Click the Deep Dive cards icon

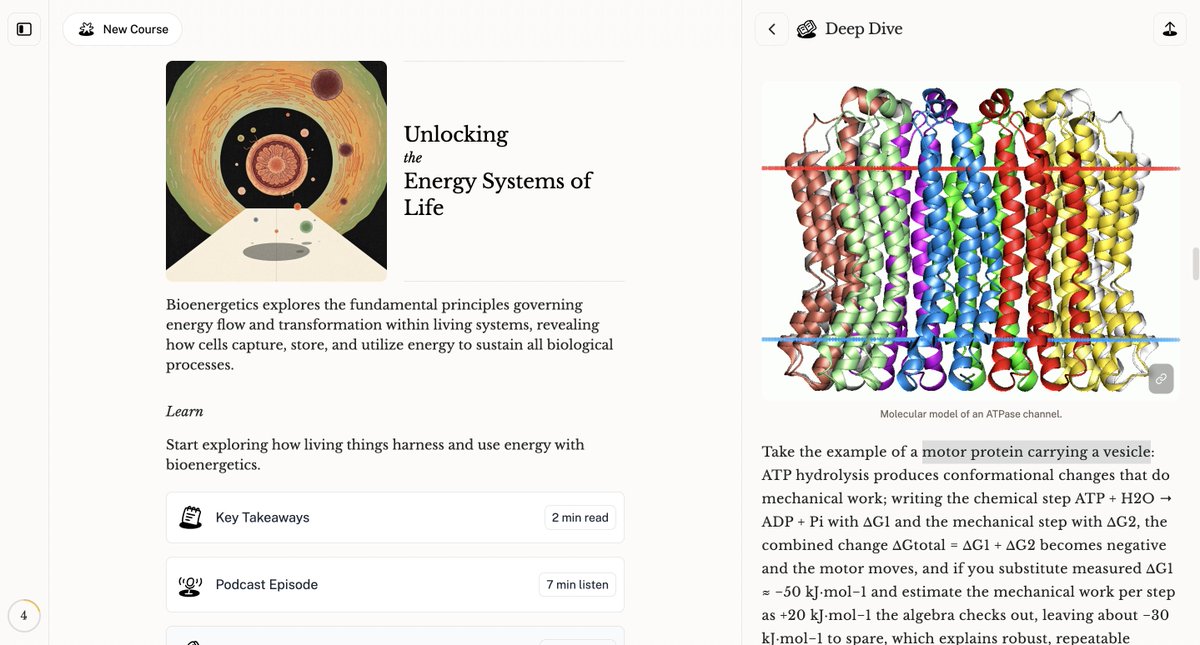(x=806, y=29)
